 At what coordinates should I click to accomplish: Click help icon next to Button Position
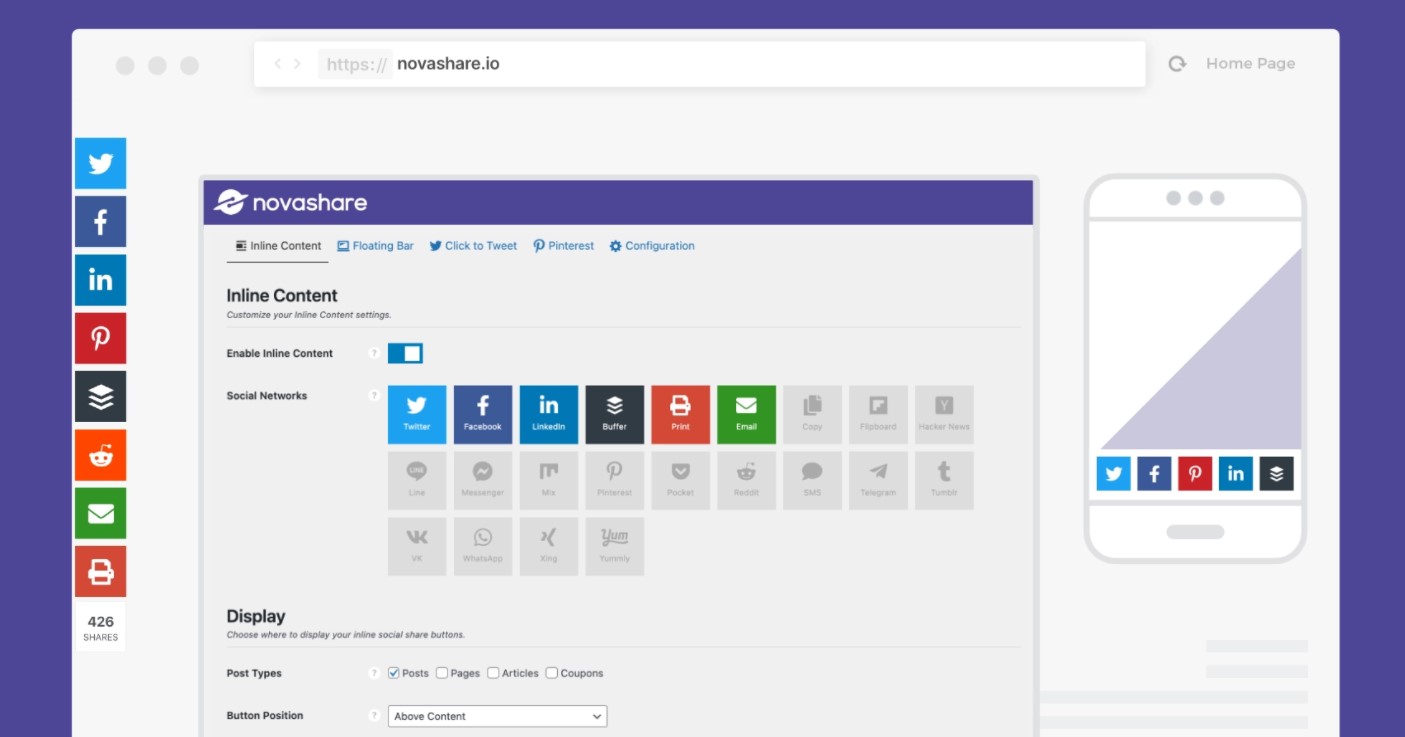tap(374, 716)
